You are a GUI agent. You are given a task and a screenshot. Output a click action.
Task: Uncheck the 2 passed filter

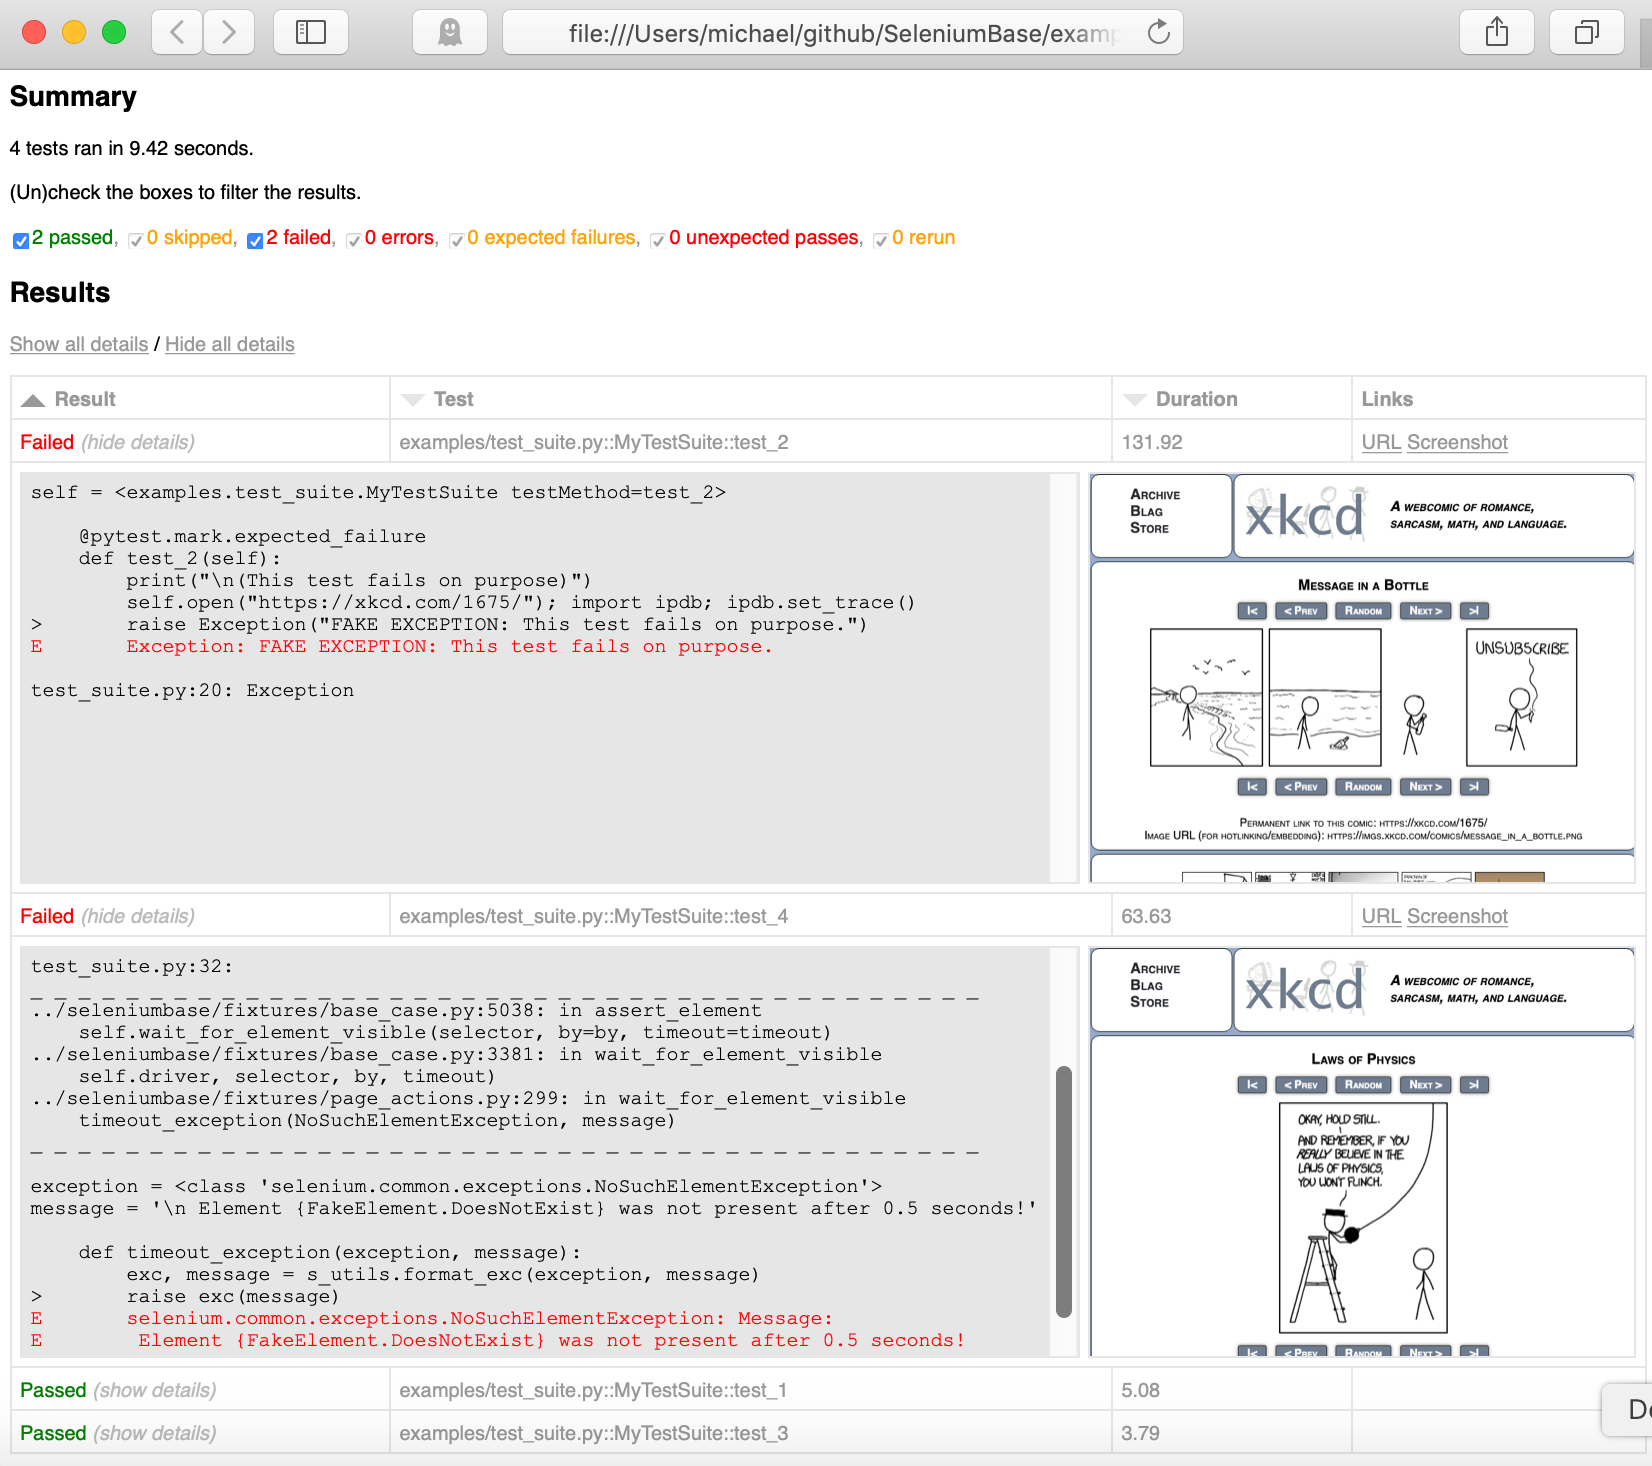pos(20,240)
